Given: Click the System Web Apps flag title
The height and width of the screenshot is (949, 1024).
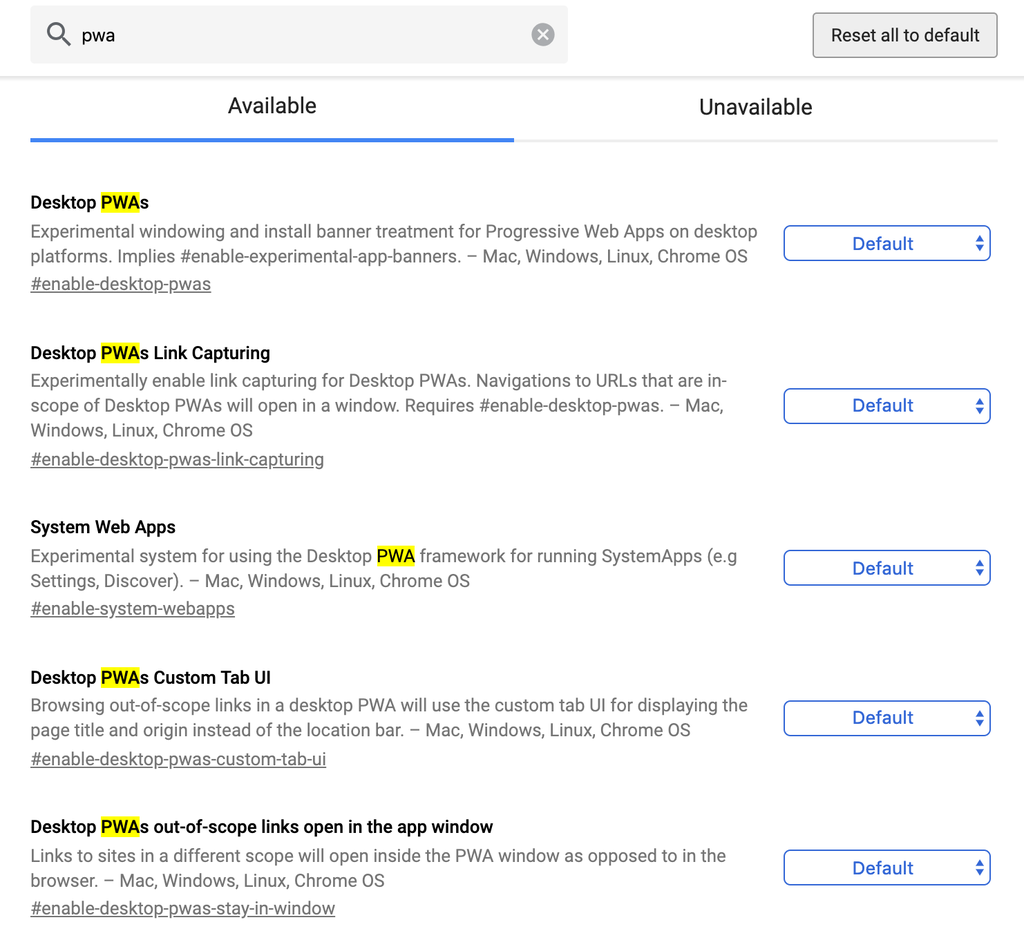Looking at the screenshot, I should 103,527.
